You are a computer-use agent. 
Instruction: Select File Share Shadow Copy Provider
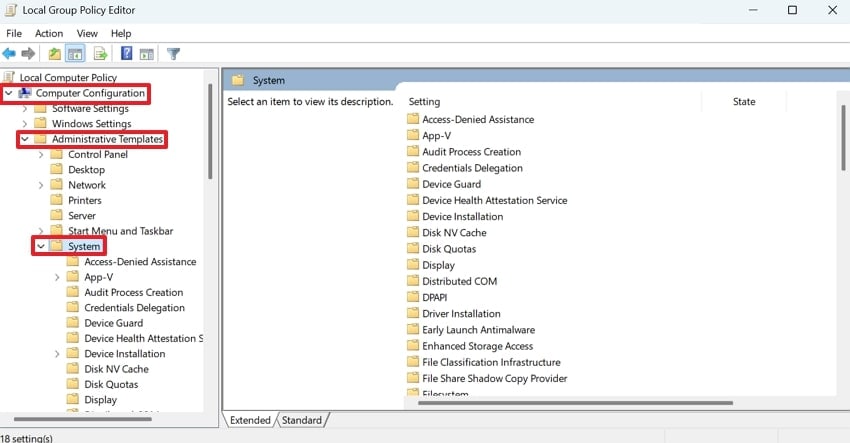click(x=494, y=378)
